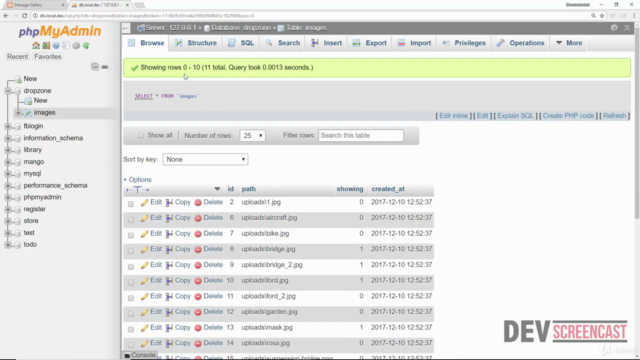Image resolution: width=640 pixels, height=360 pixels.
Task: Open Number of rows dropdown
Action: point(252,136)
